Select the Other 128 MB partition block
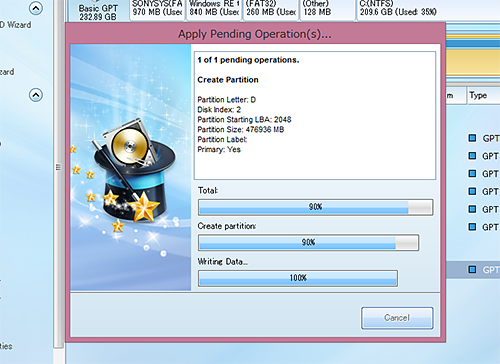Viewport: 500px width, 364px height. pyautogui.click(x=328, y=10)
